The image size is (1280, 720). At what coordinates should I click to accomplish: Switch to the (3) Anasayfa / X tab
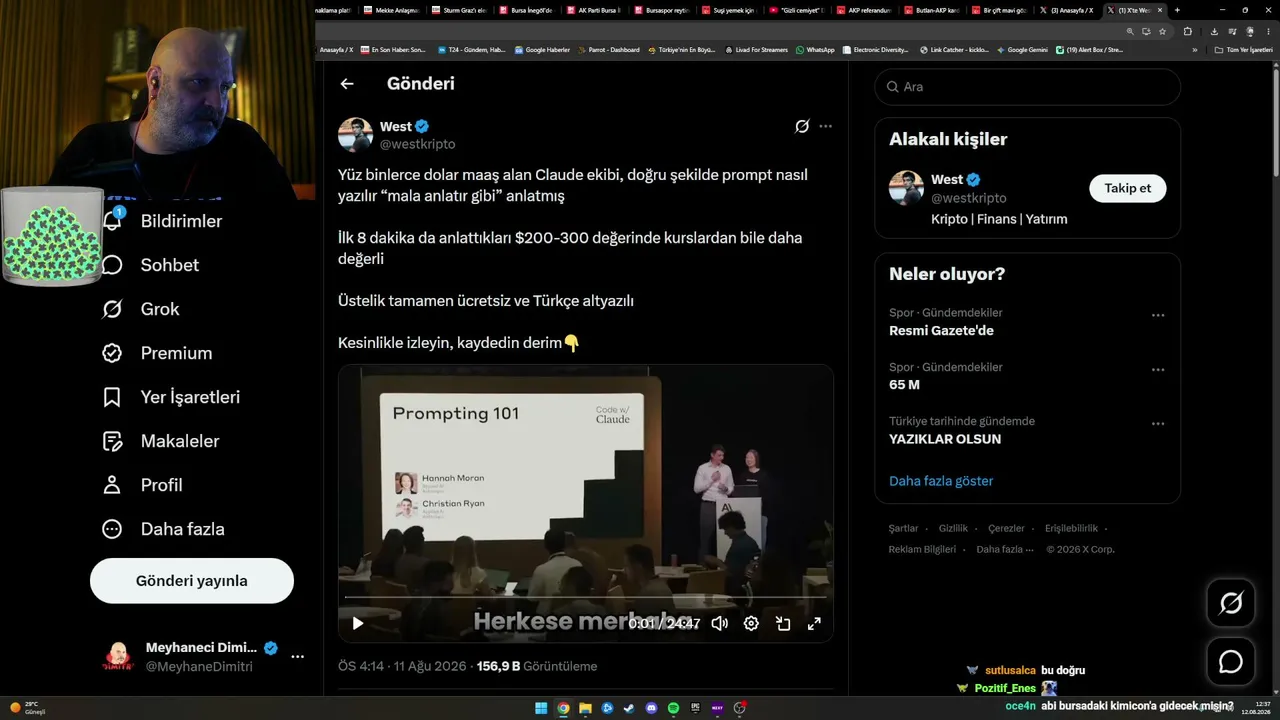pos(1068,10)
